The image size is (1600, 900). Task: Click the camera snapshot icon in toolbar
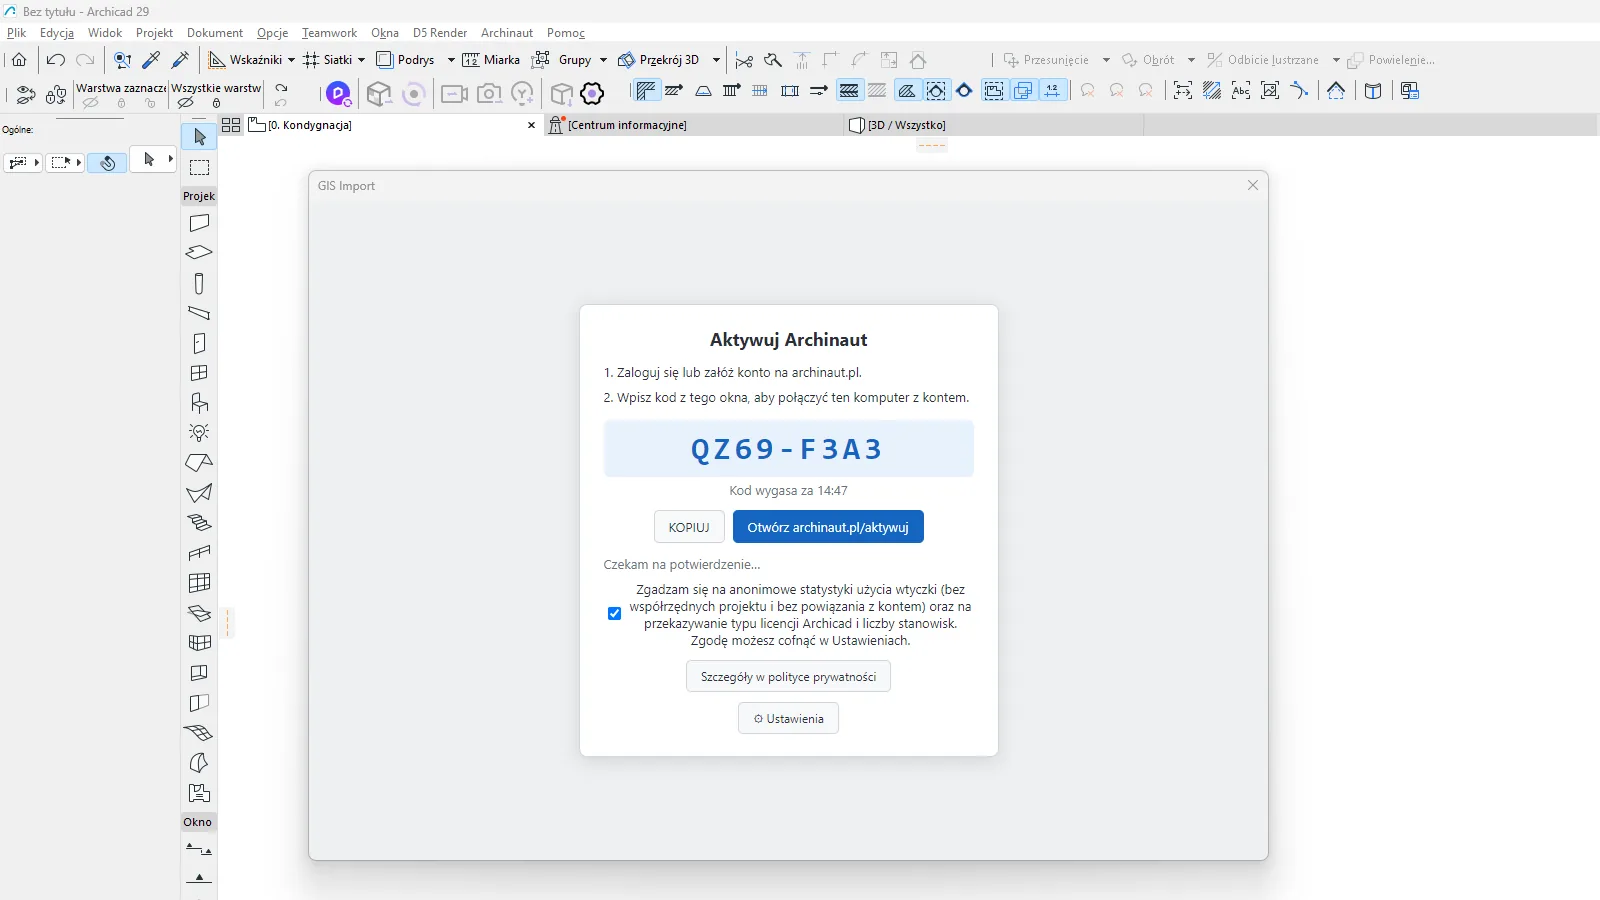pyautogui.click(x=489, y=94)
